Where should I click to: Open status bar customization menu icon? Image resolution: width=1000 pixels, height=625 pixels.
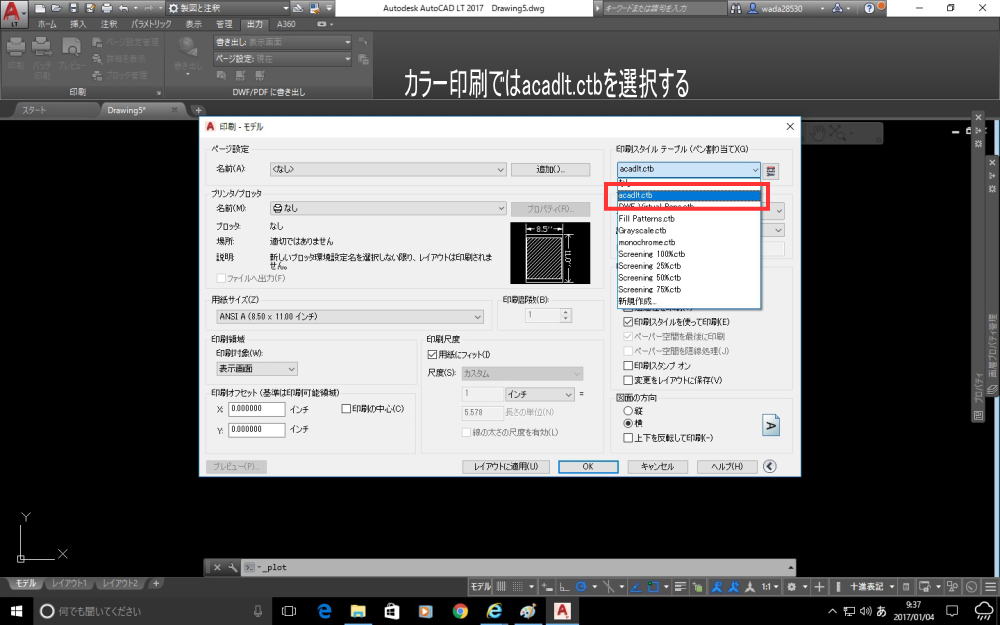tap(990, 587)
